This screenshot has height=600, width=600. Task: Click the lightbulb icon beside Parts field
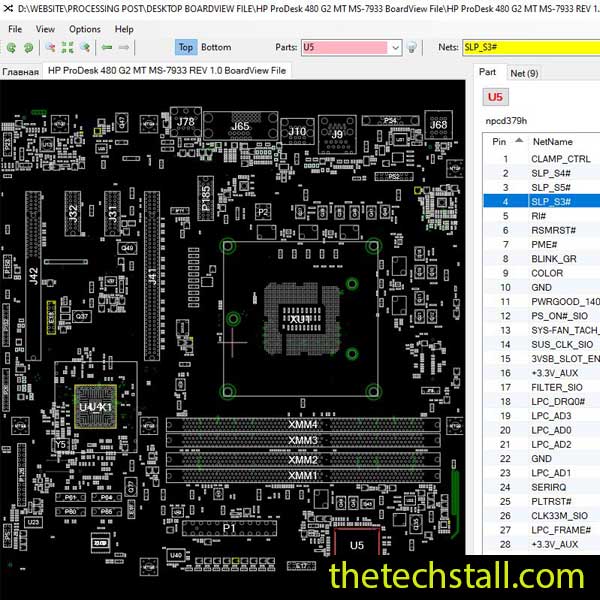412,47
